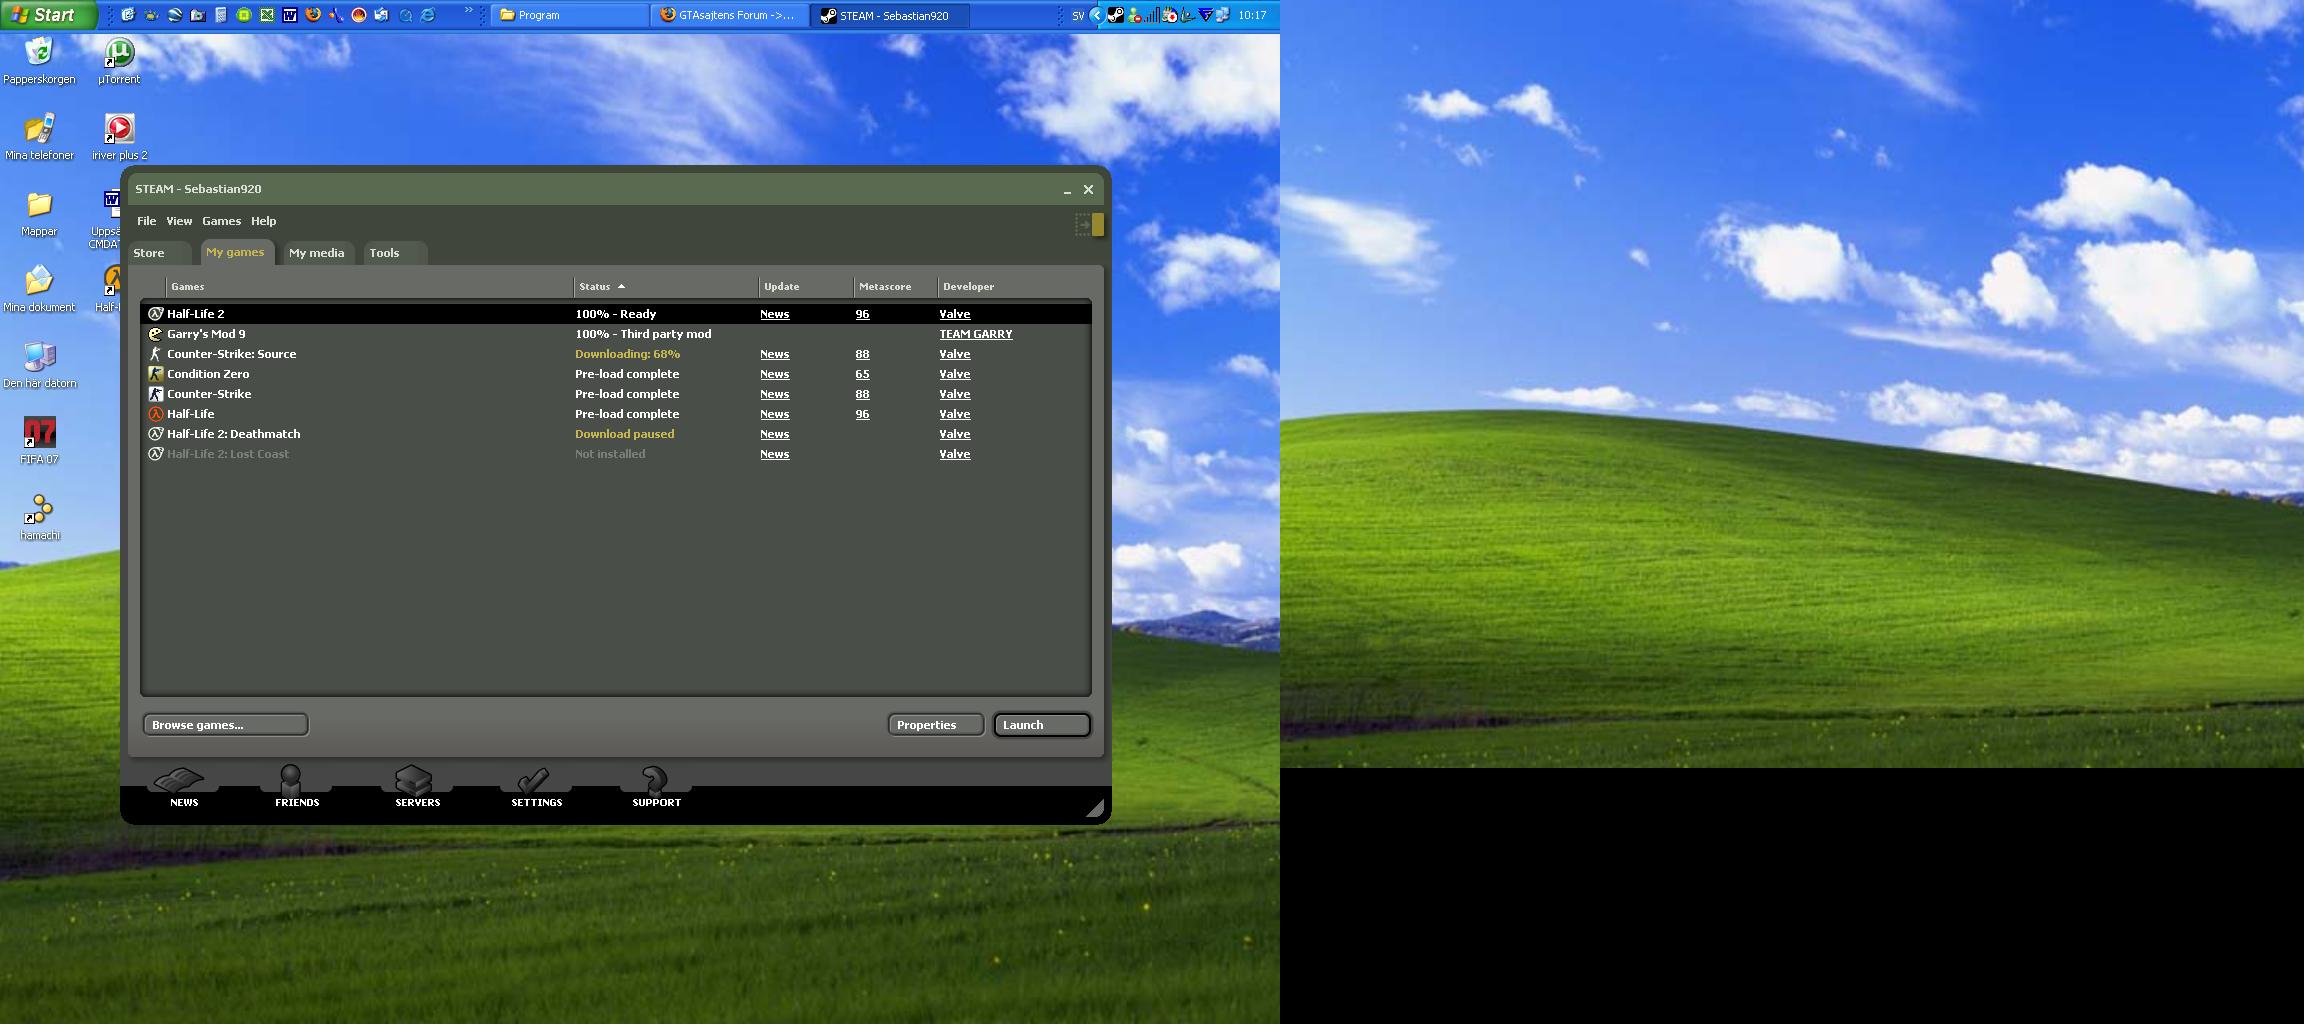Open the Support section in Steam
Image resolution: width=2304 pixels, height=1027 pixels.
pos(656,787)
